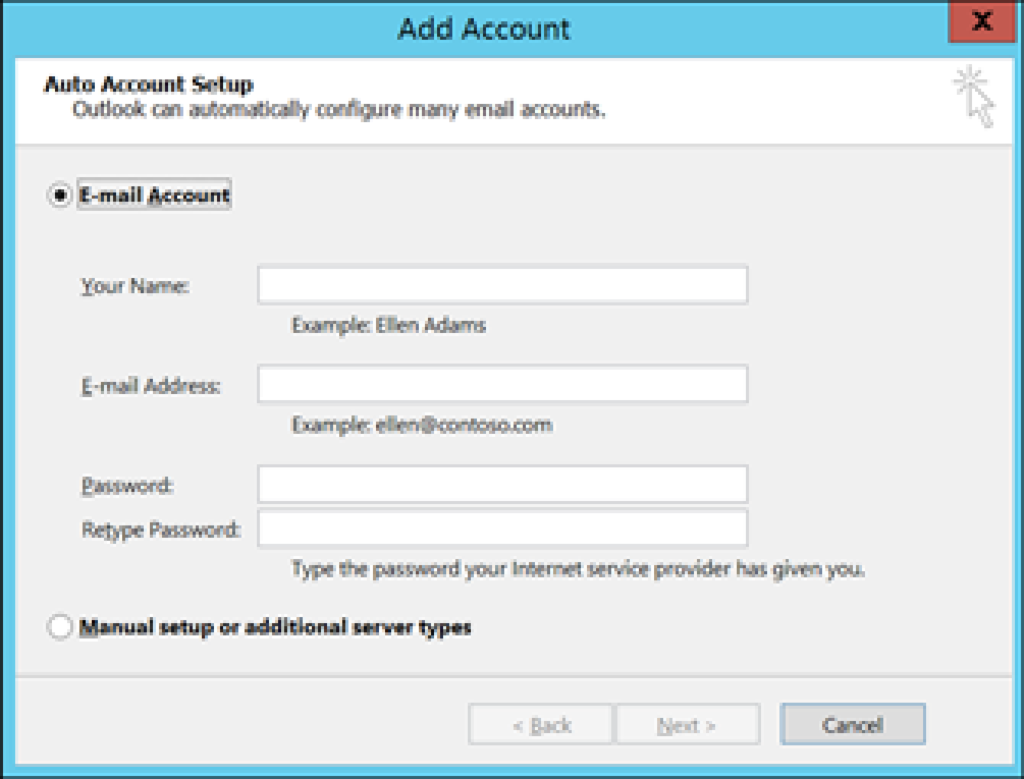Go to the Back step
Screen dimensions: 1024x779
point(540,724)
